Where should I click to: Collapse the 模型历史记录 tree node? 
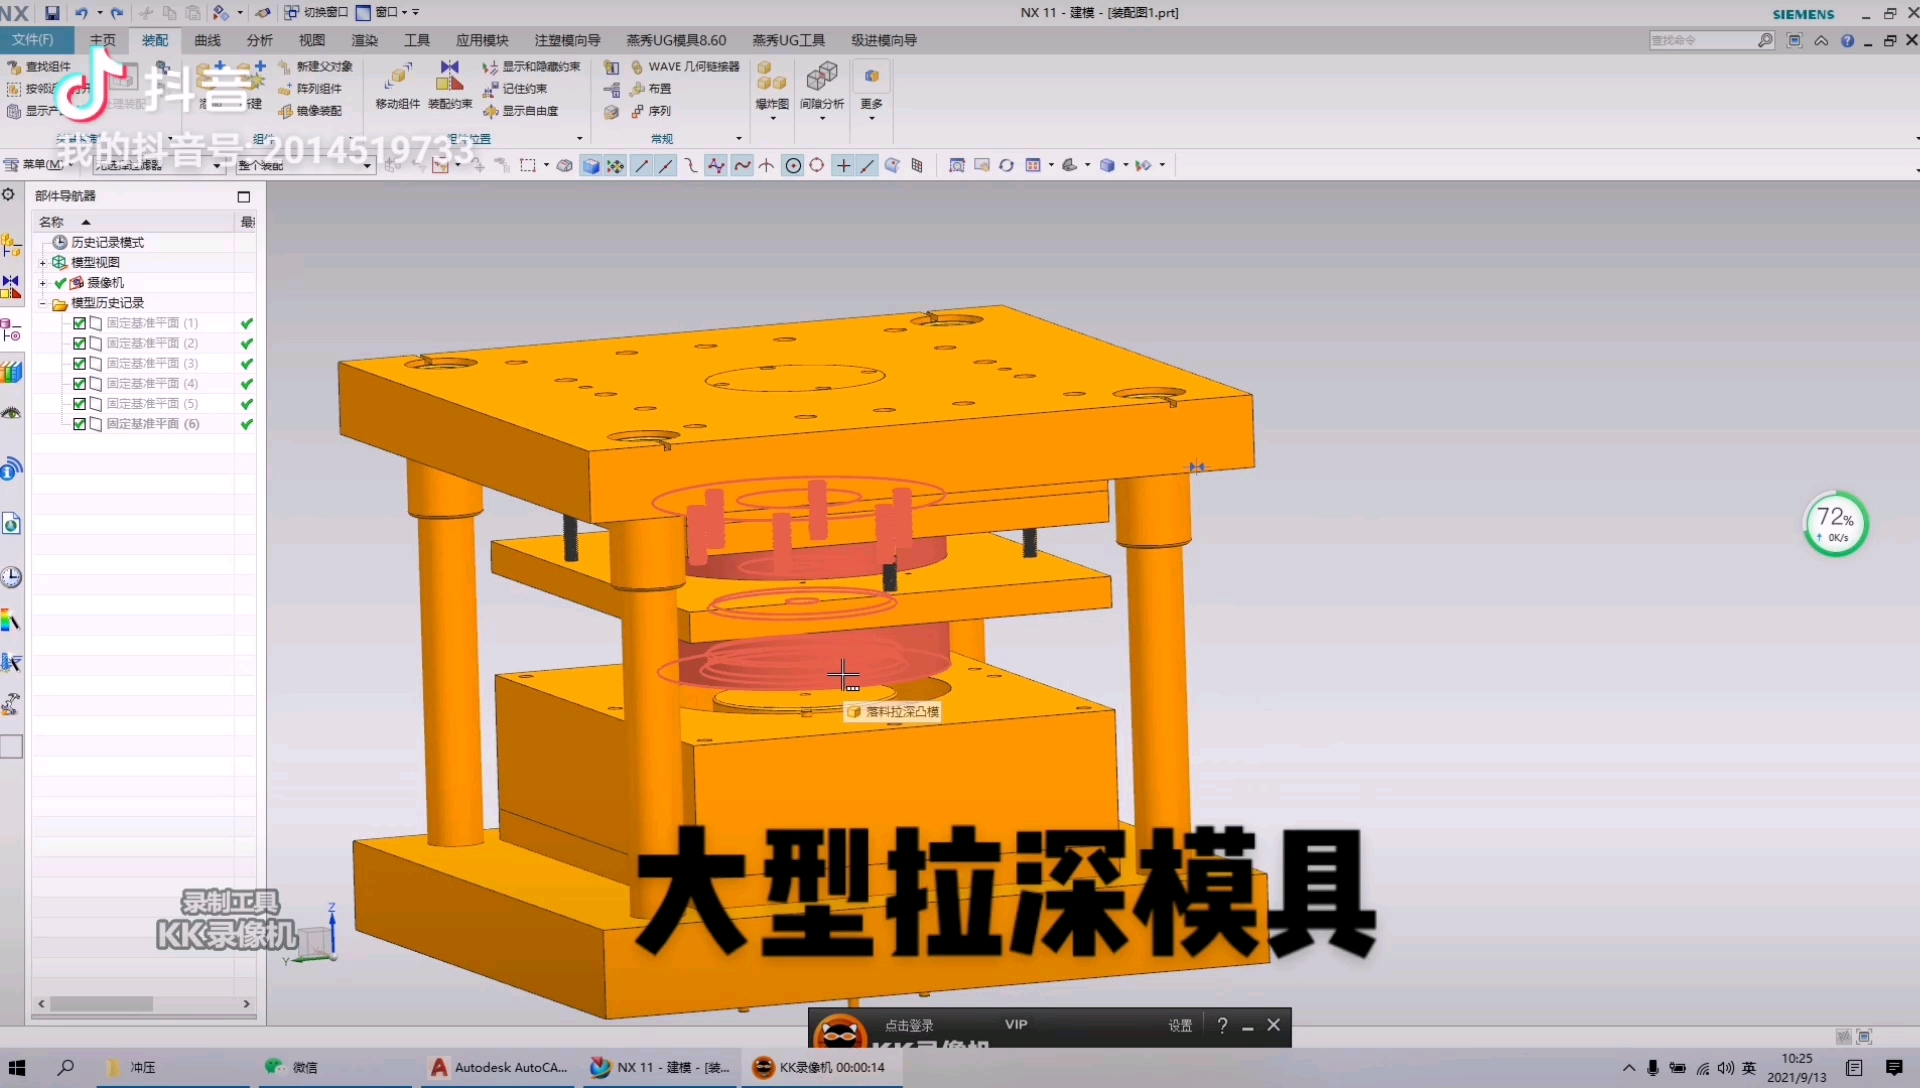tap(43, 303)
